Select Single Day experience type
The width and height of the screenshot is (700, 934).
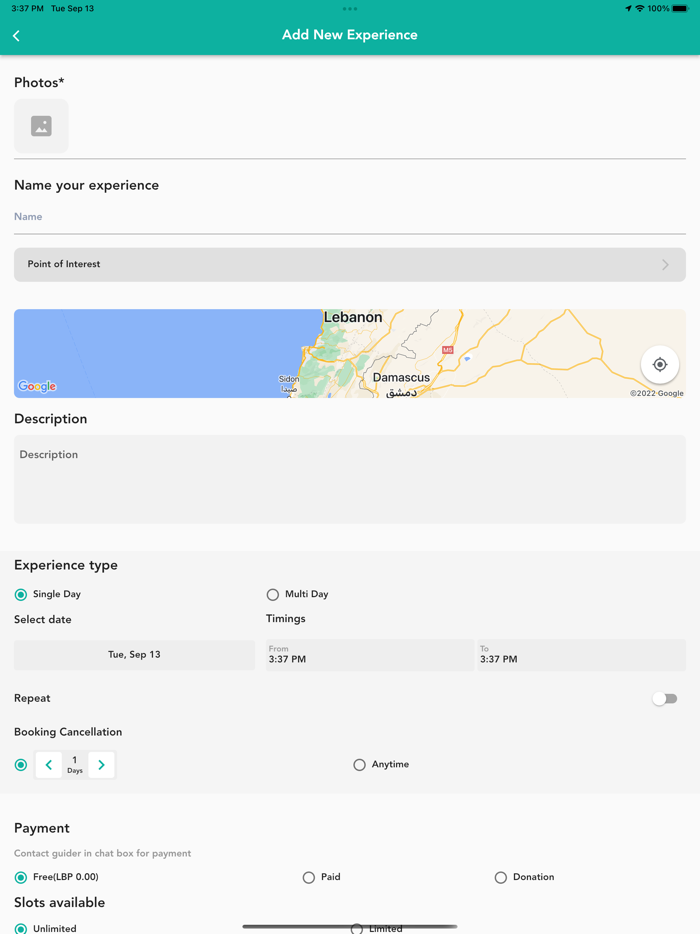click(21, 594)
